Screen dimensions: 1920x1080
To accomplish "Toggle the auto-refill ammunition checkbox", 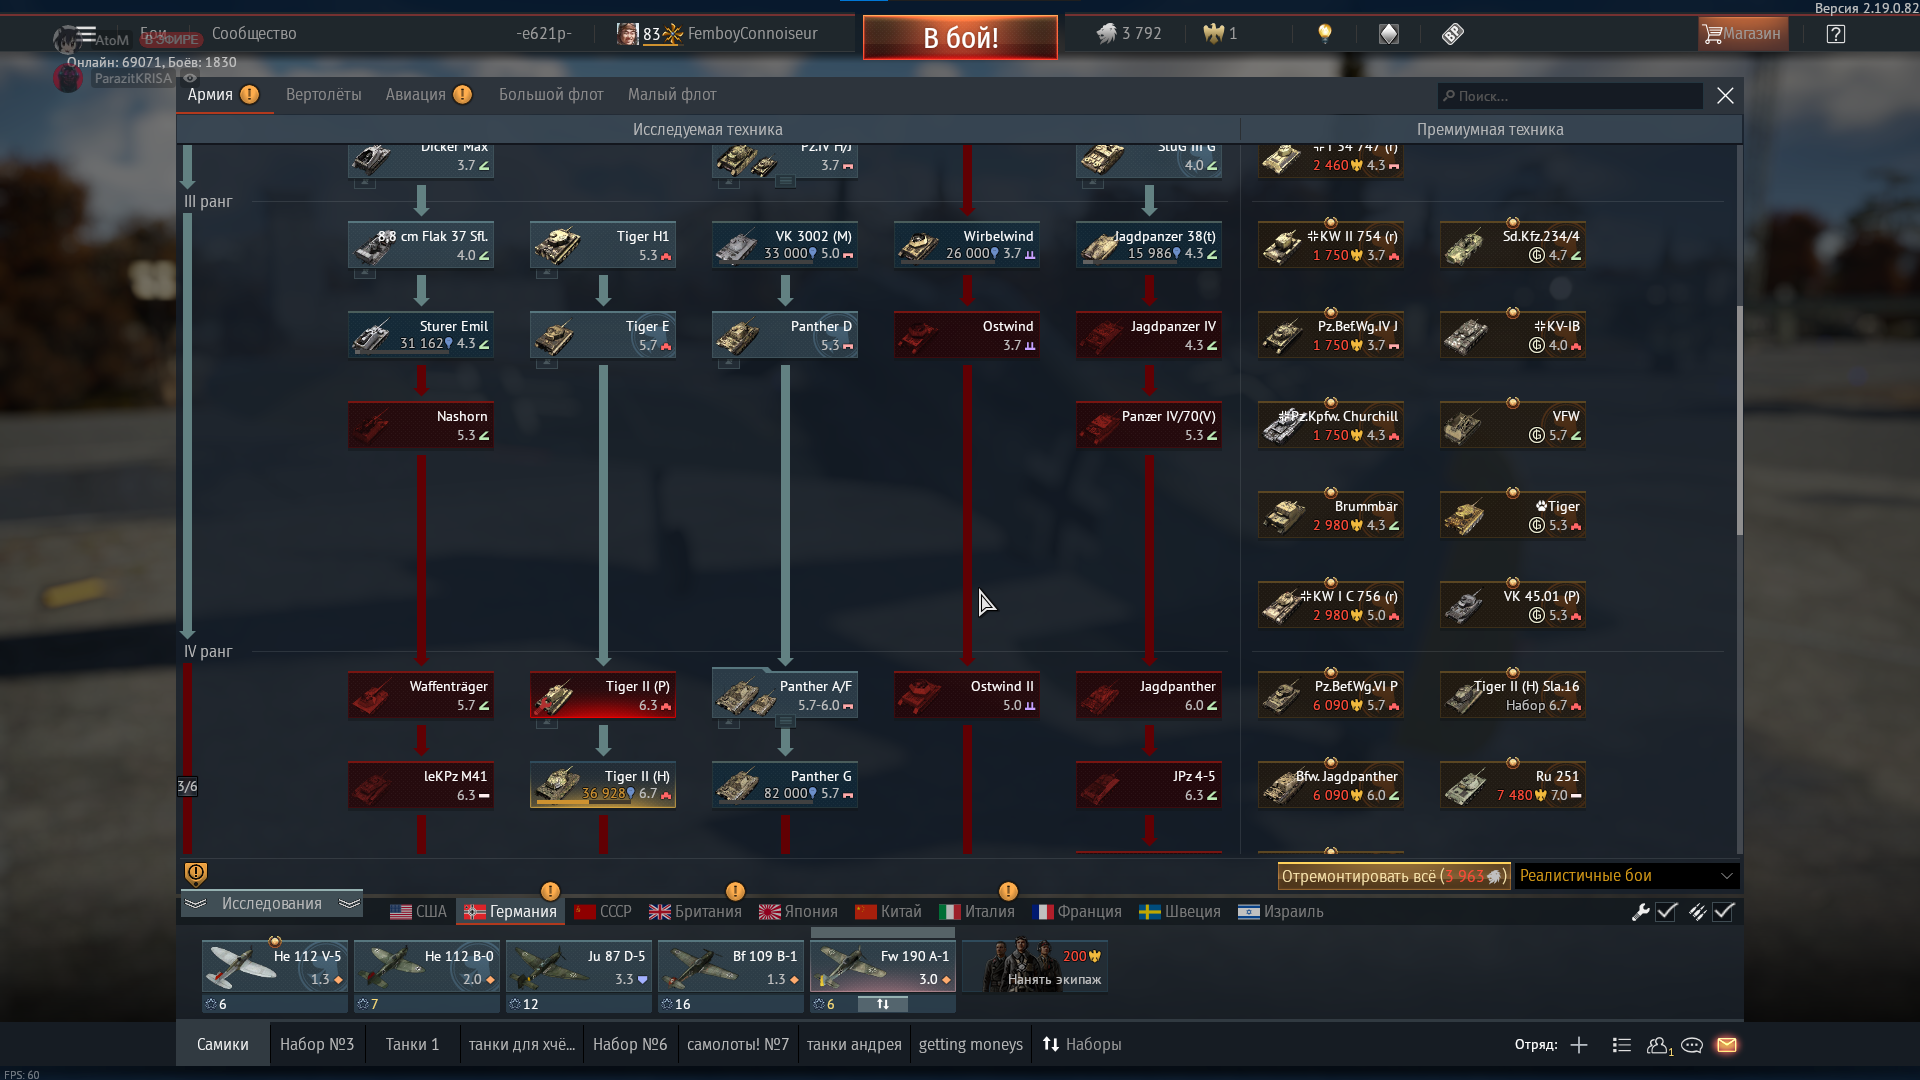I will [1724, 912].
